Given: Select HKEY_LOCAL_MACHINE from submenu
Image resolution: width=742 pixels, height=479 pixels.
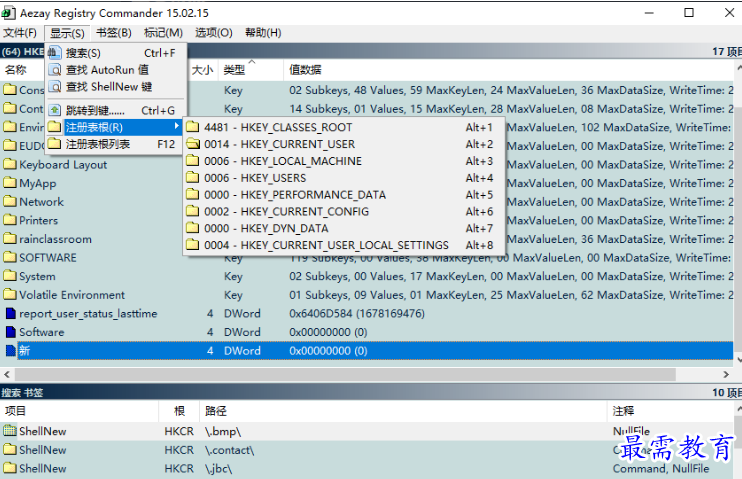Looking at the screenshot, I should (344, 161).
